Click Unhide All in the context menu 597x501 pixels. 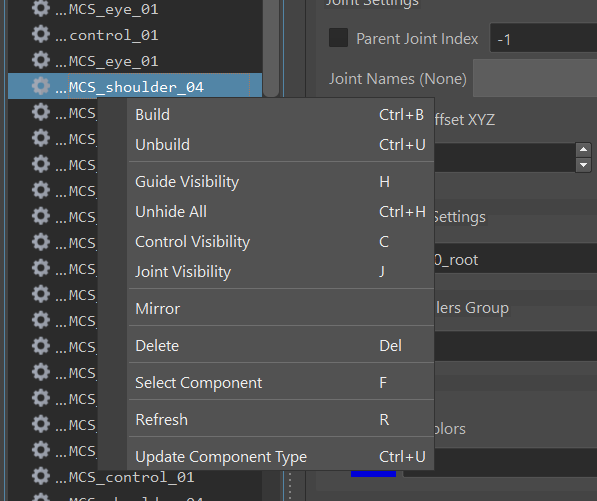point(281,212)
